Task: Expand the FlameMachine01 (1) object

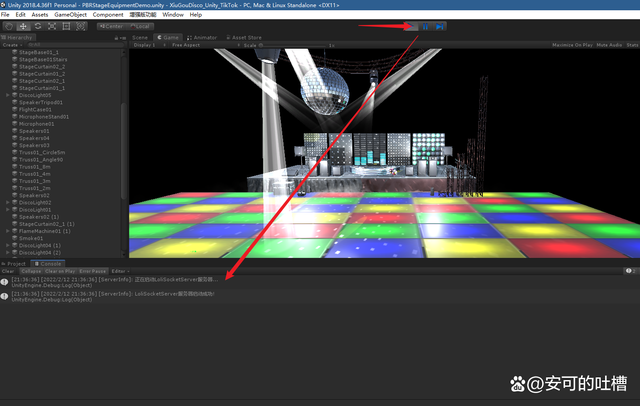Action: (8, 231)
